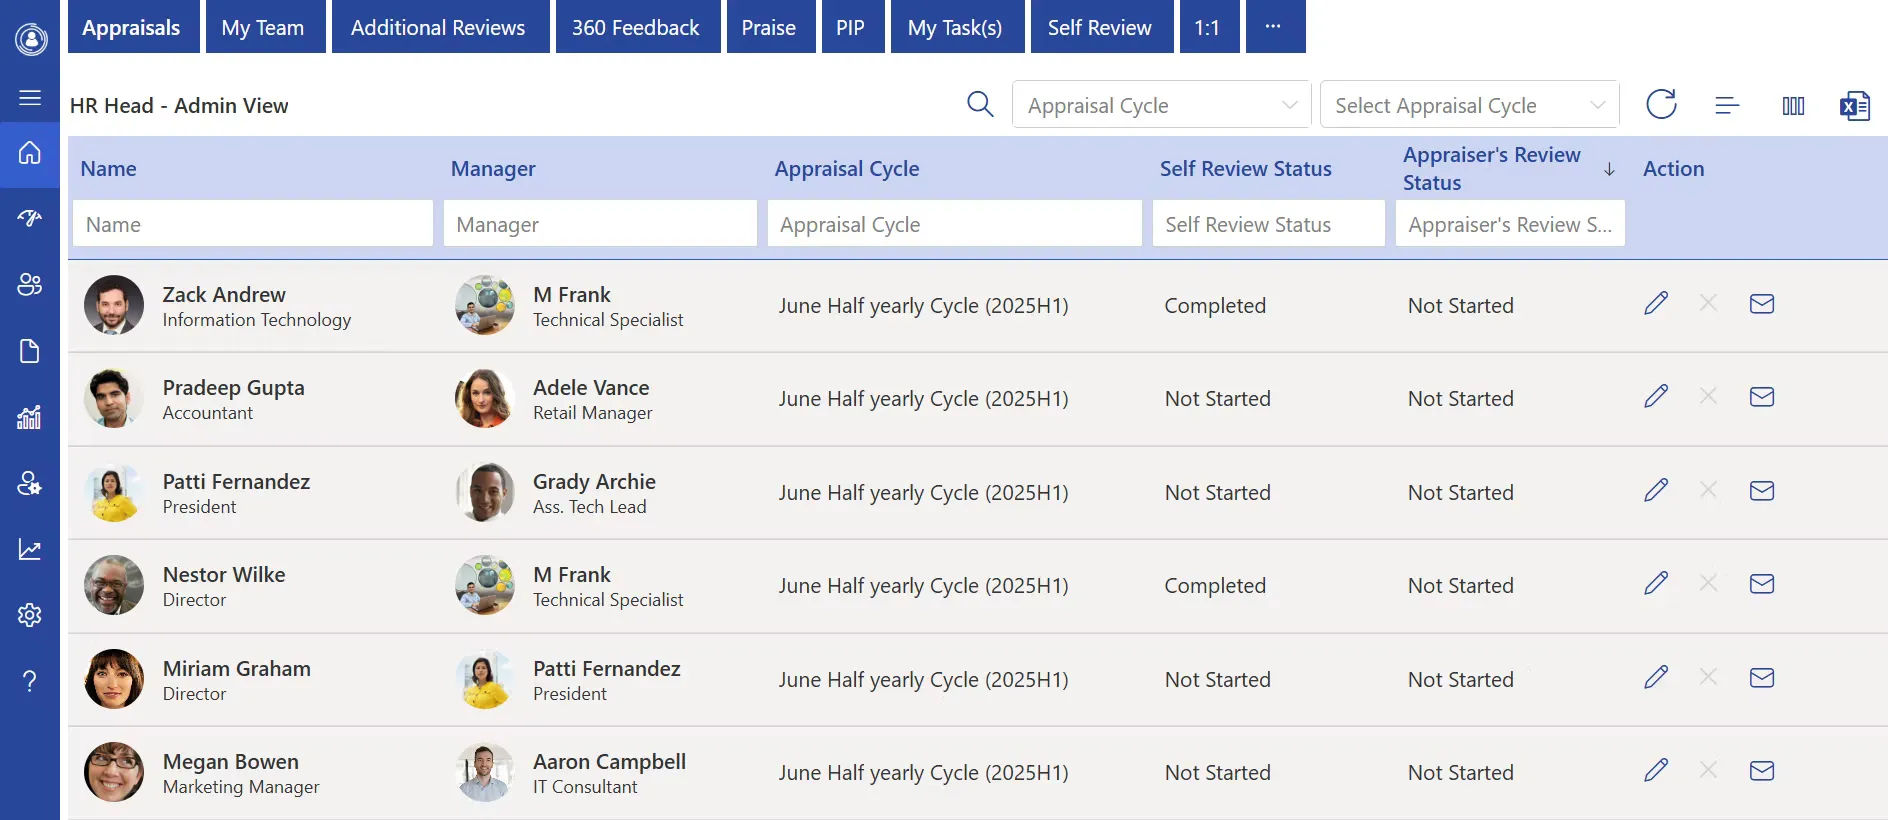
Task: Open the document sidebar icon
Action: tap(30, 351)
